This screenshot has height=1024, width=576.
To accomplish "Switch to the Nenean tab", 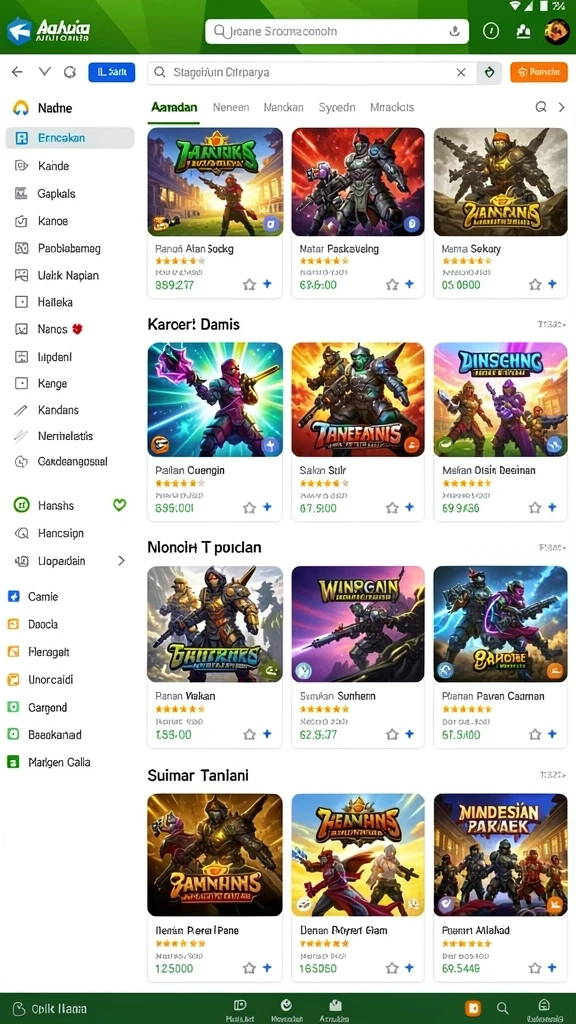I will [231, 107].
